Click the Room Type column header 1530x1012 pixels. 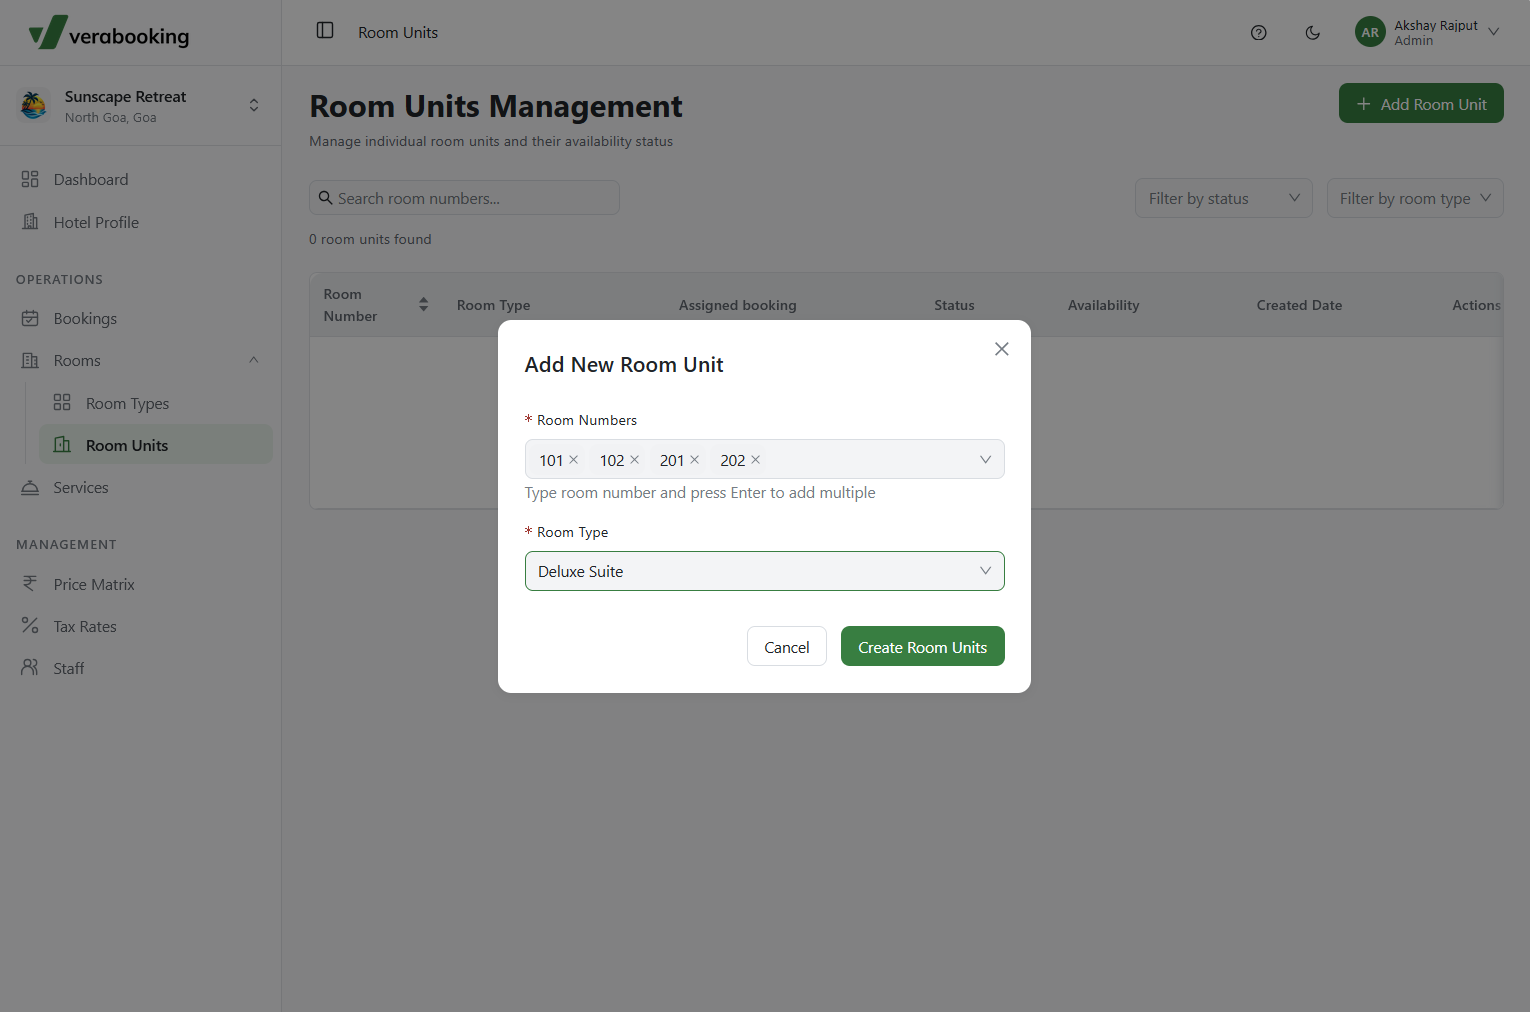tap(494, 305)
